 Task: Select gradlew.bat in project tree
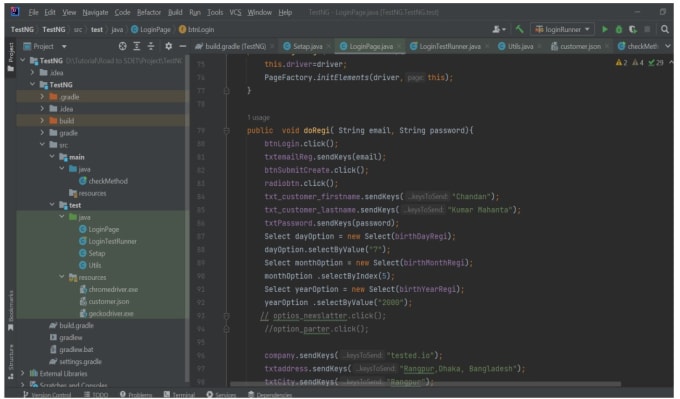76,350
